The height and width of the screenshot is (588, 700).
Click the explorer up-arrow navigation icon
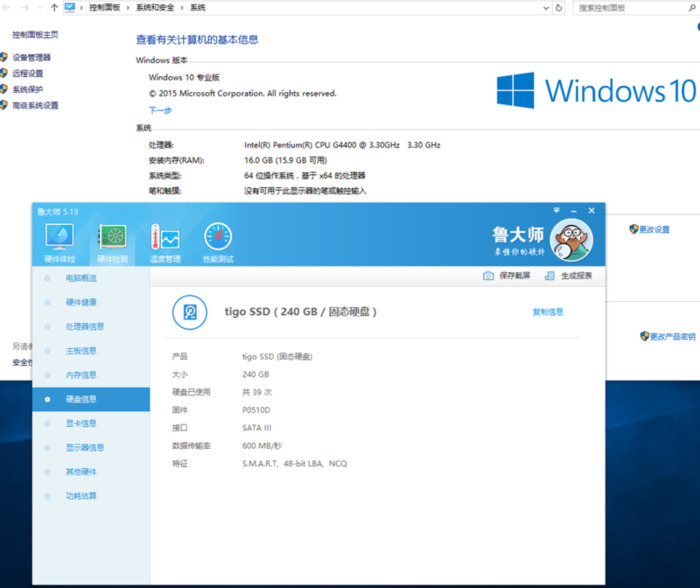tap(53, 8)
